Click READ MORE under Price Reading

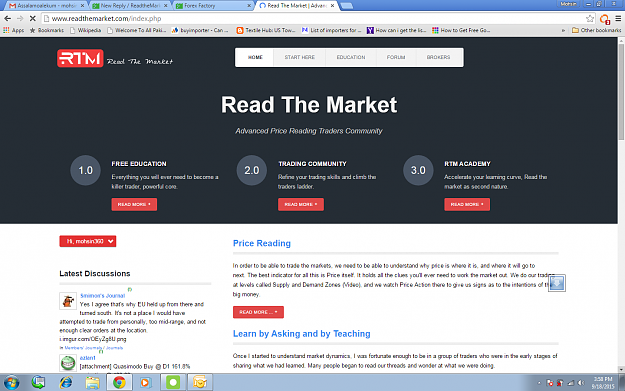[x=258, y=312]
